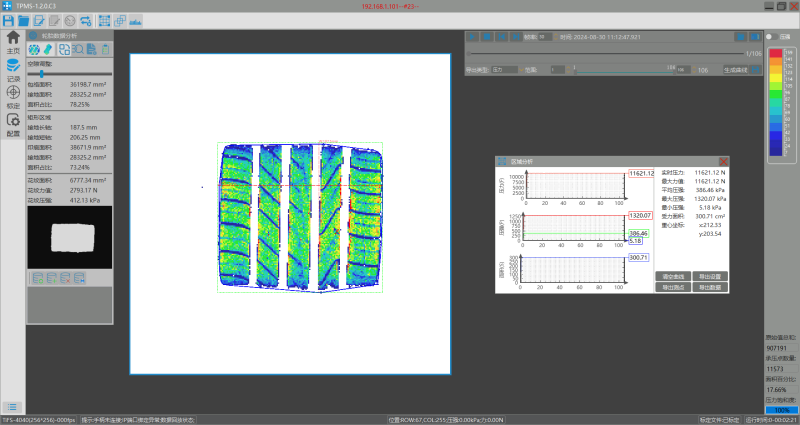Screen dimensions: 800x425
Task: Close the 区域分析 region analysis dialog
Action: pos(723,161)
